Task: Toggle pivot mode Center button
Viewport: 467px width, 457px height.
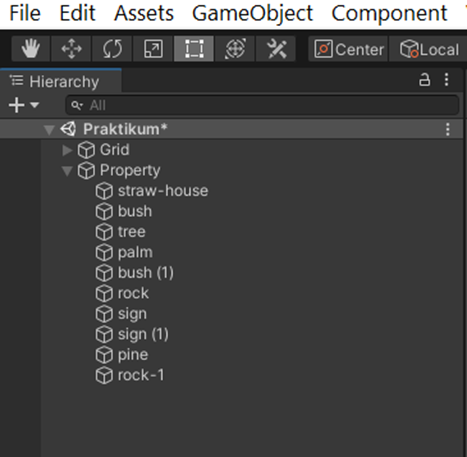Action: [x=348, y=49]
